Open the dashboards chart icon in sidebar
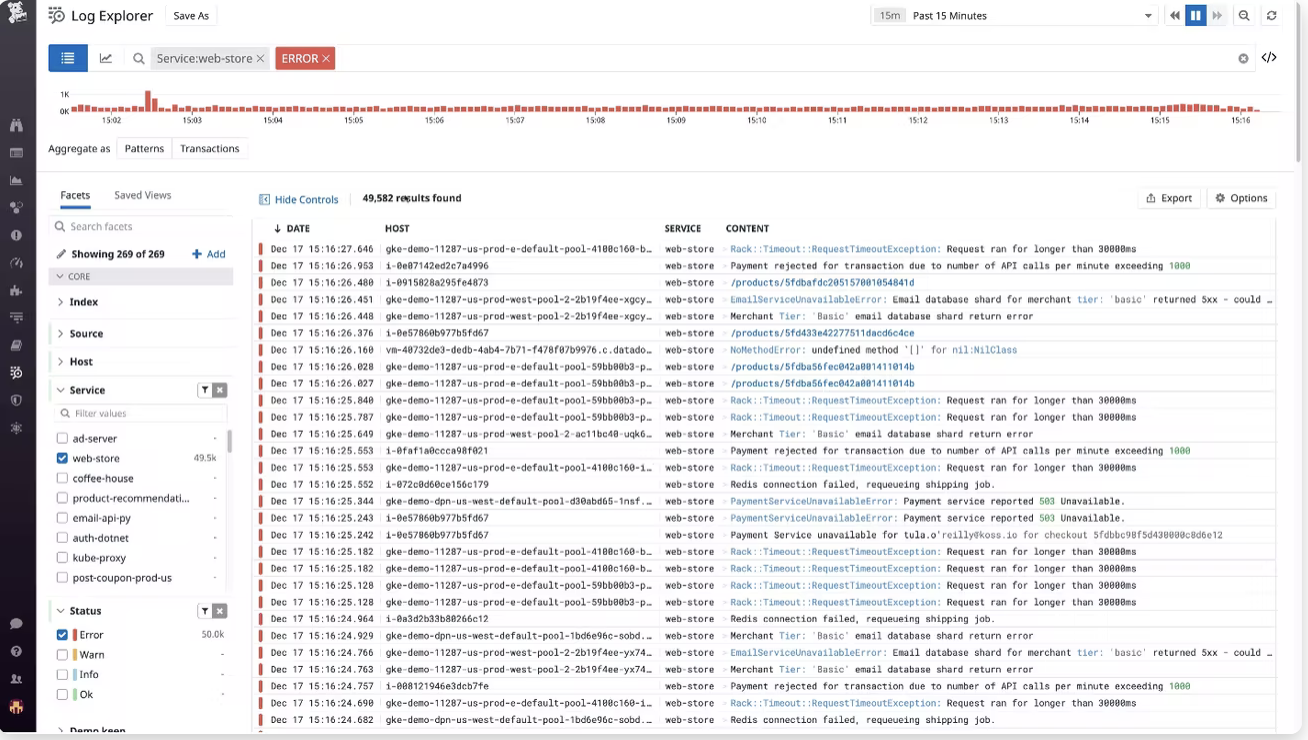This screenshot has width=1308, height=740. [x=16, y=181]
